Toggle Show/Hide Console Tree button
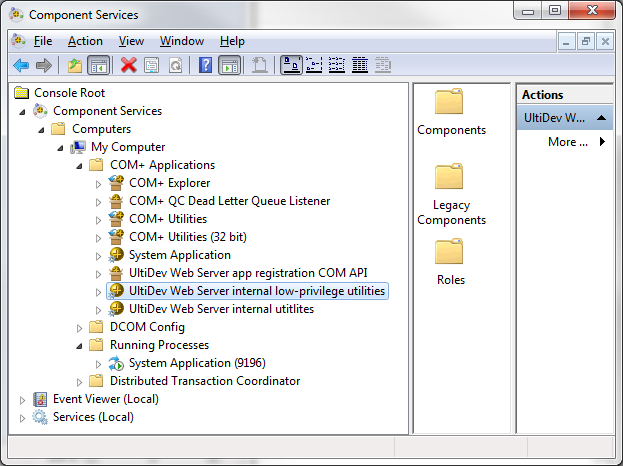This screenshot has height=466, width=623. [99, 65]
